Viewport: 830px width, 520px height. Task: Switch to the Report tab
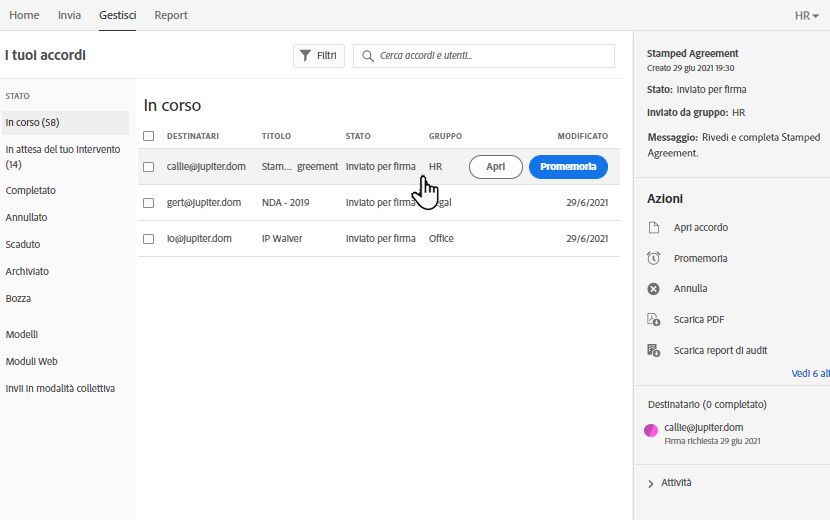coord(171,15)
